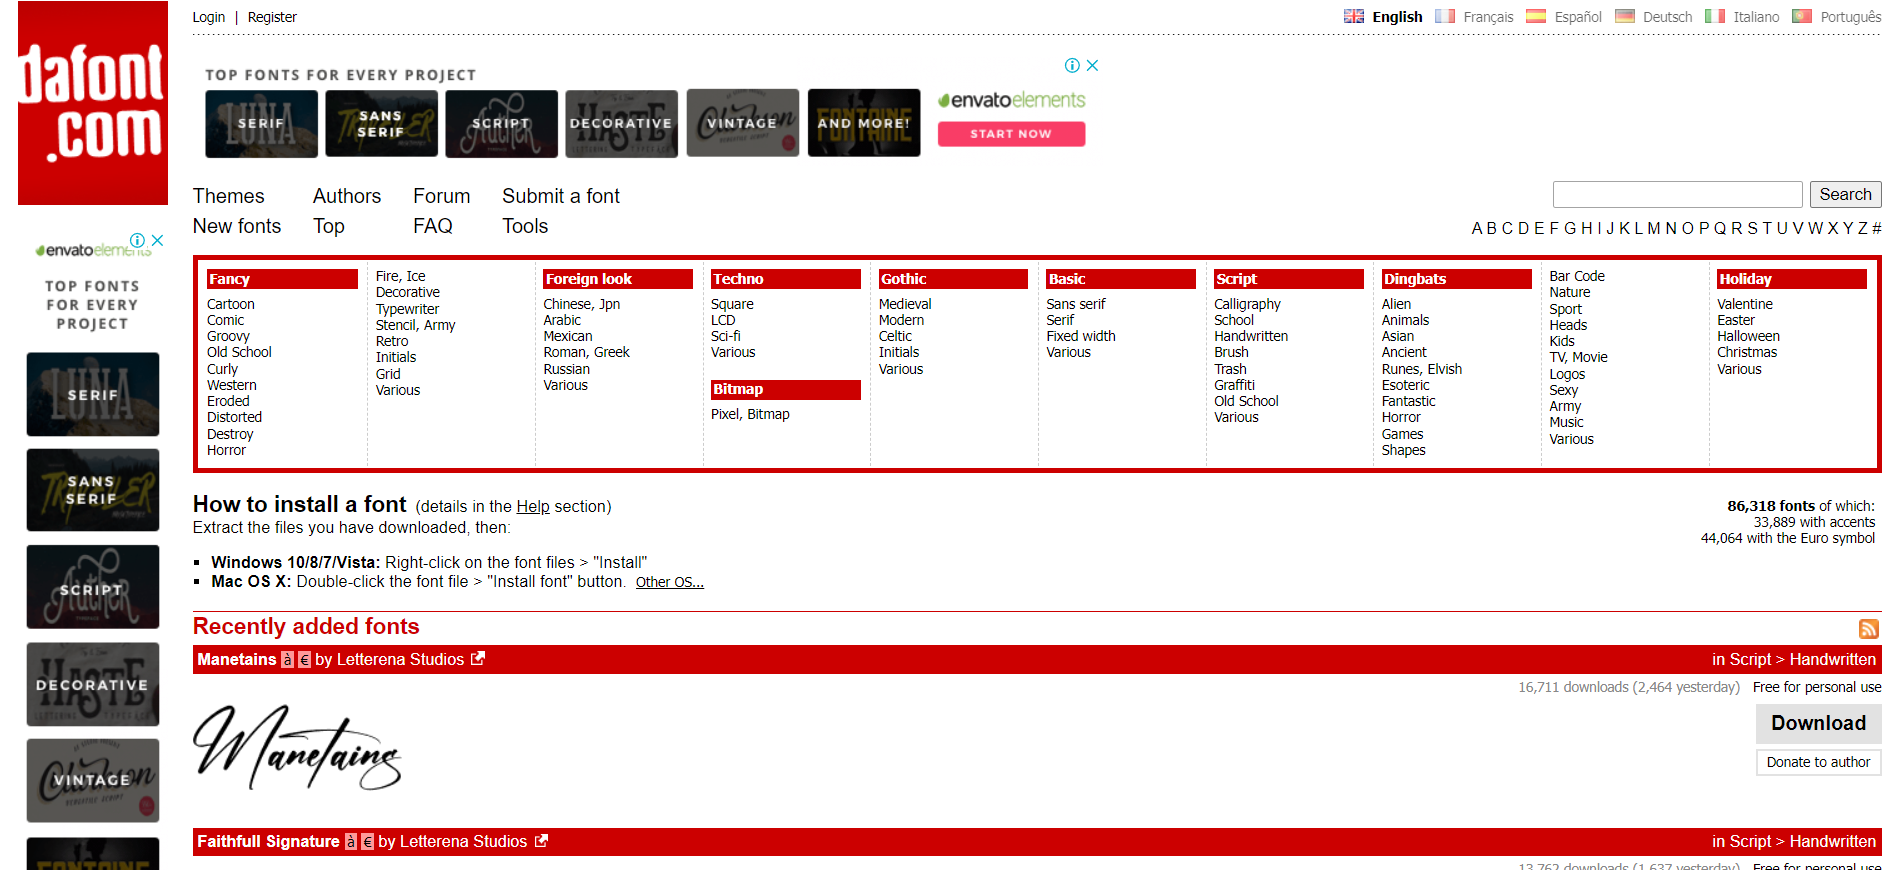Select the Français flag icon
1894x870 pixels.
[1444, 17]
